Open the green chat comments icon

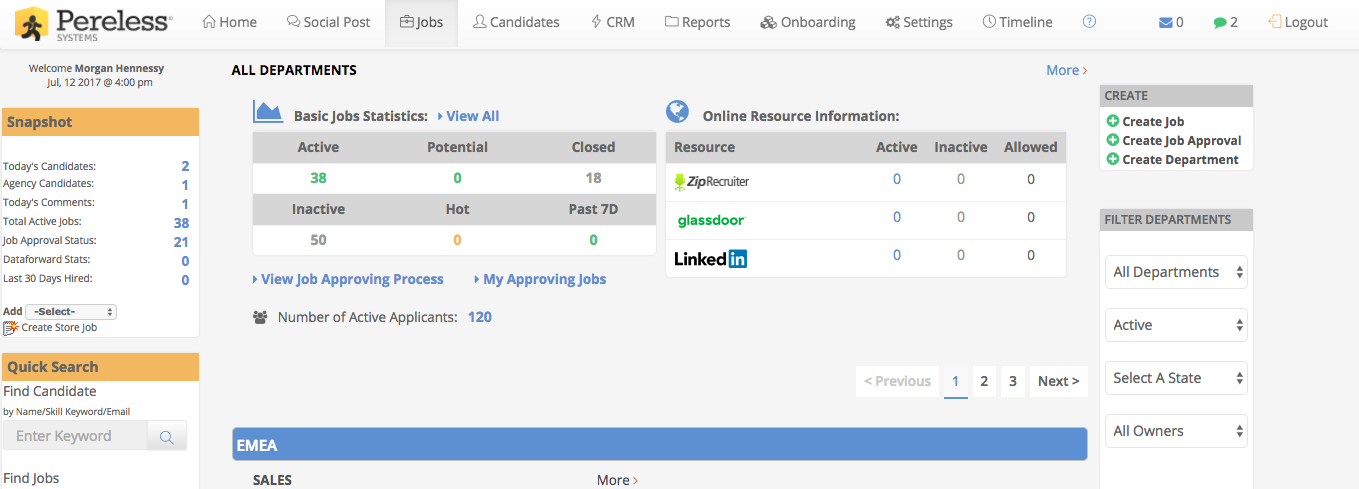(1220, 22)
